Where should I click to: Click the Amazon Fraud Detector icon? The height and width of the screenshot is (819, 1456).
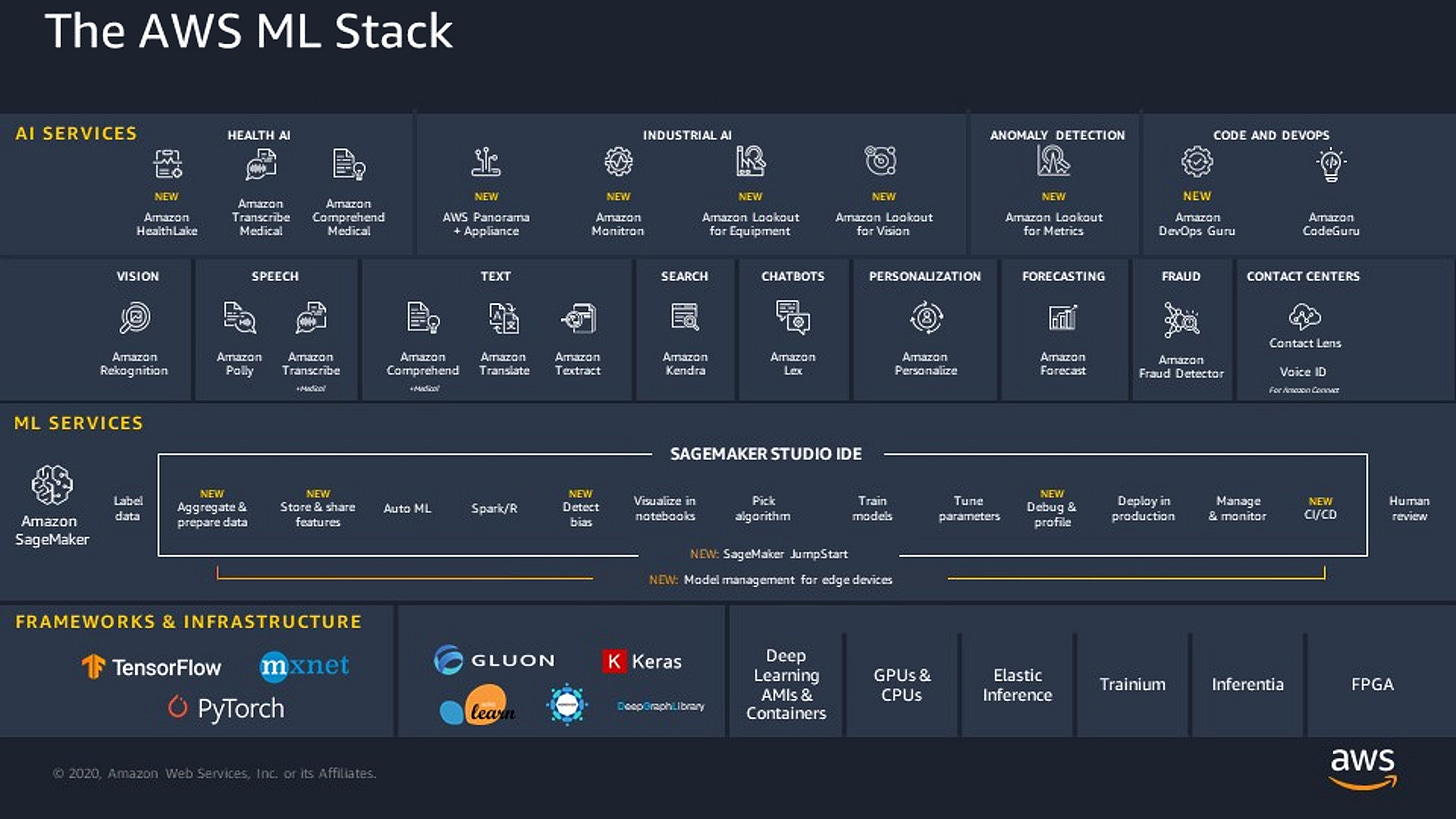click(x=1181, y=320)
